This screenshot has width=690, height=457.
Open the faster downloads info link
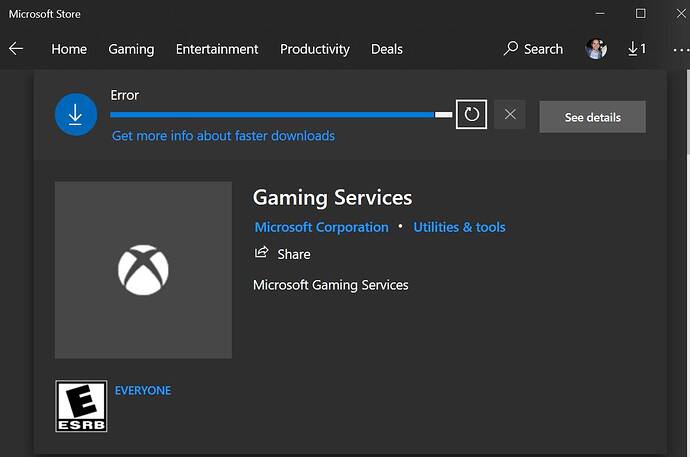(223, 136)
